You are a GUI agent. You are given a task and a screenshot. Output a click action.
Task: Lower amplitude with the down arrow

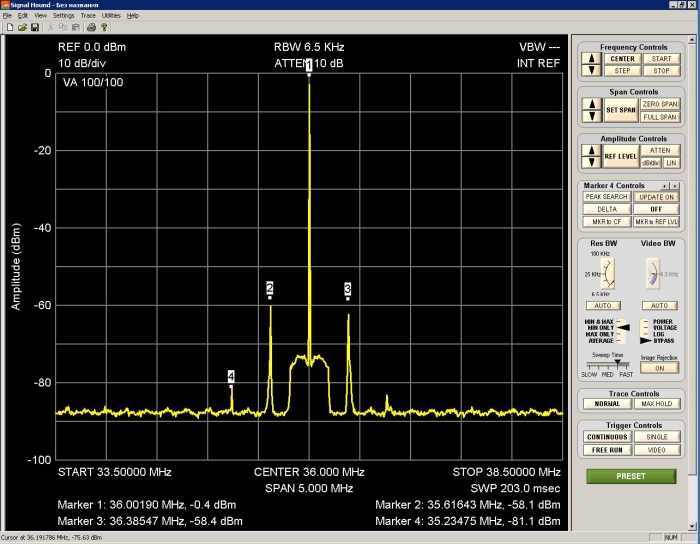pyautogui.click(x=592, y=162)
